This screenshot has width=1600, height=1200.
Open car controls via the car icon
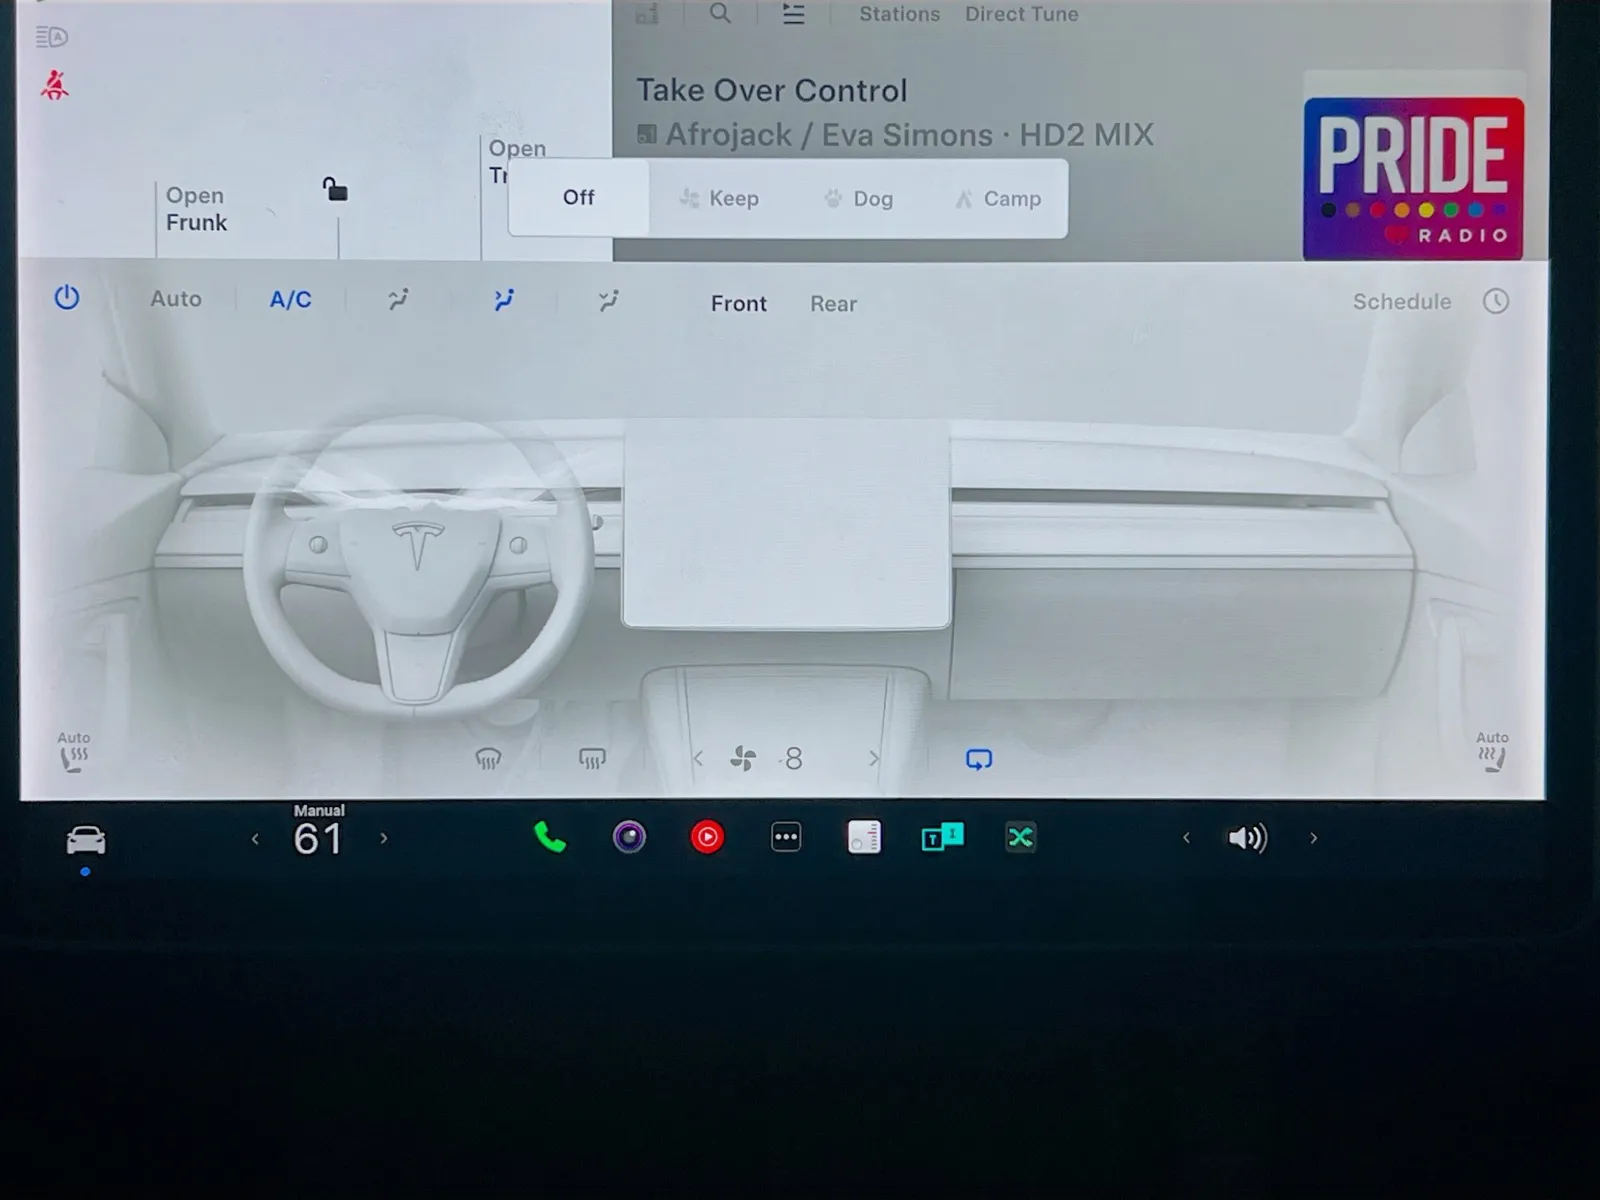(86, 840)
